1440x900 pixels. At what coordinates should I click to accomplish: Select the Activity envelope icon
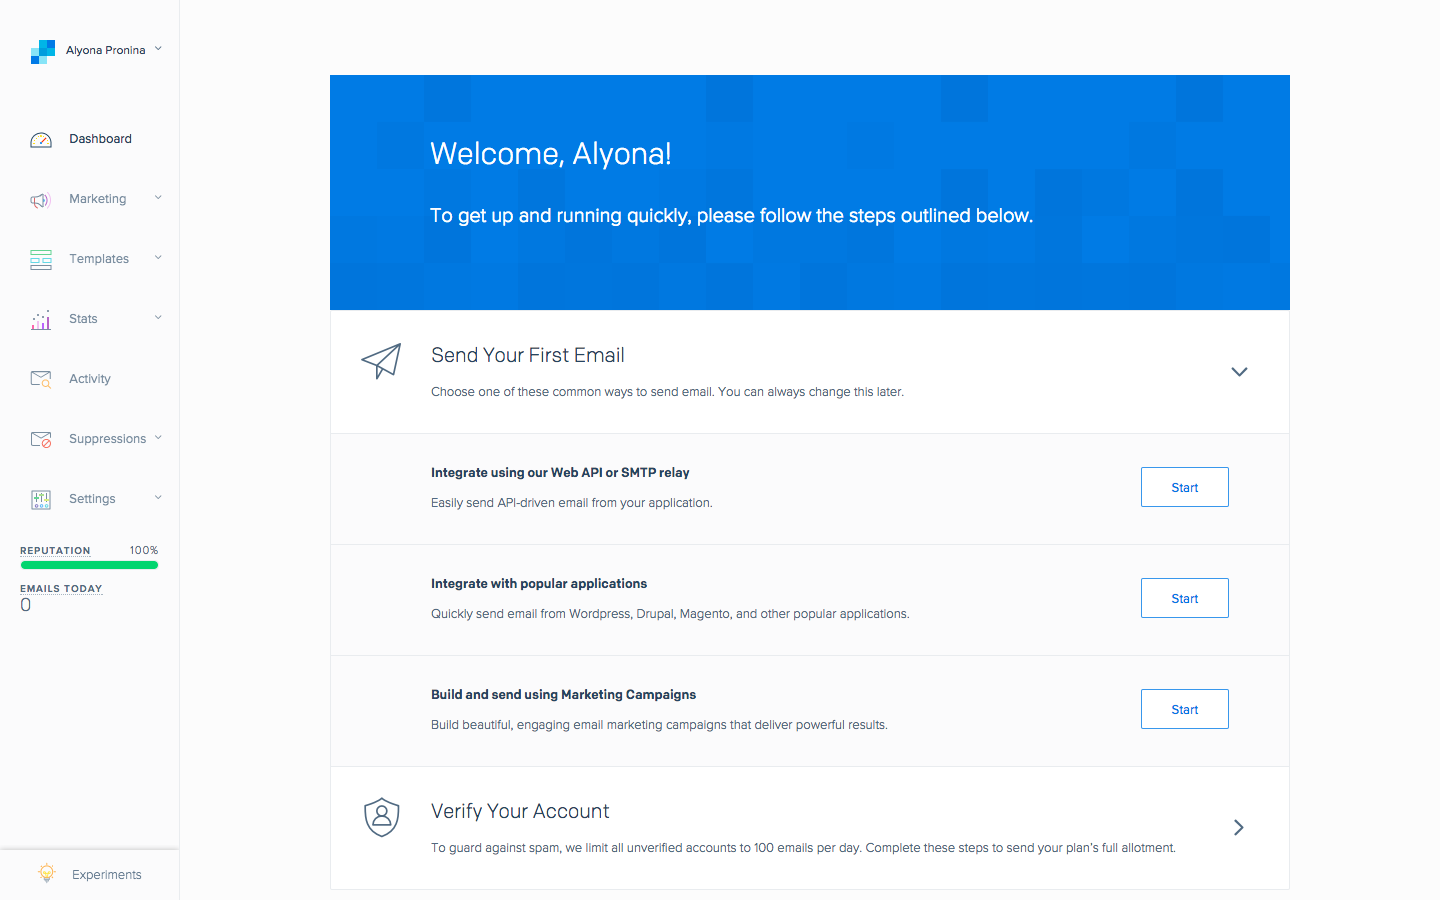click(x=40, y=379)
